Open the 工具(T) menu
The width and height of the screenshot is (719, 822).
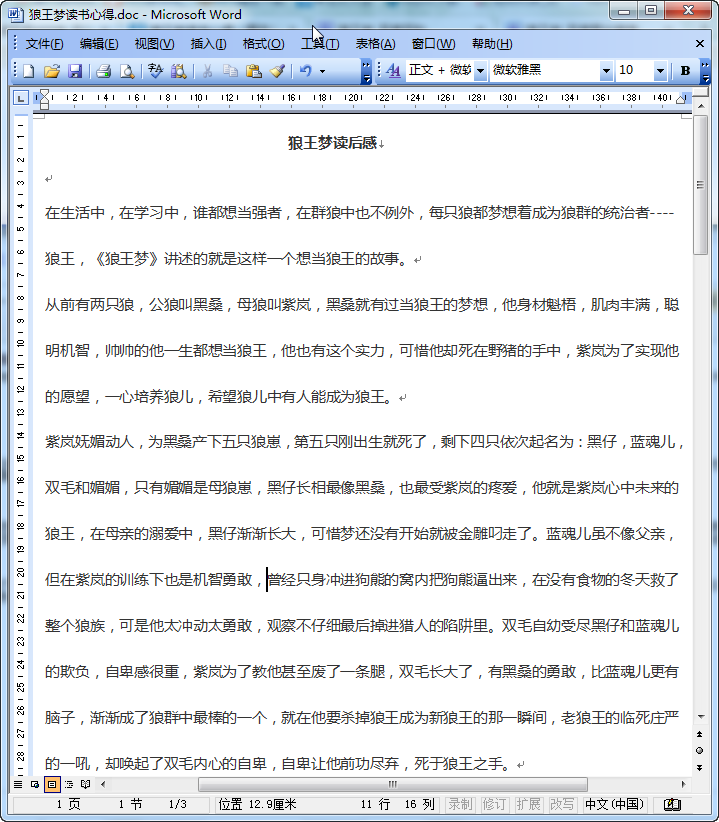(320, 44)
